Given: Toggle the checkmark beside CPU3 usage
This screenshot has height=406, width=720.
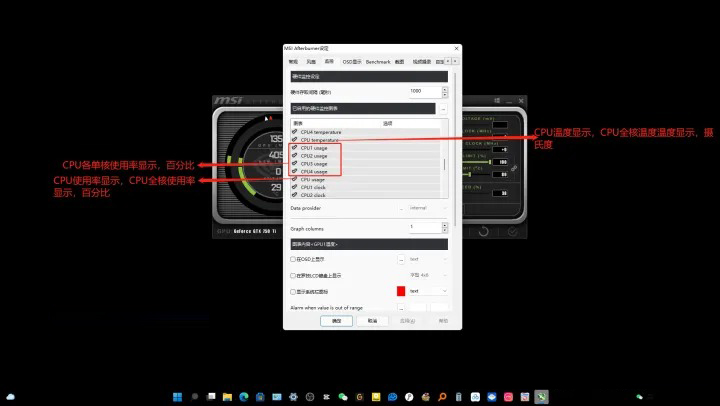Looking at the screenshot, I should [294, 164].
